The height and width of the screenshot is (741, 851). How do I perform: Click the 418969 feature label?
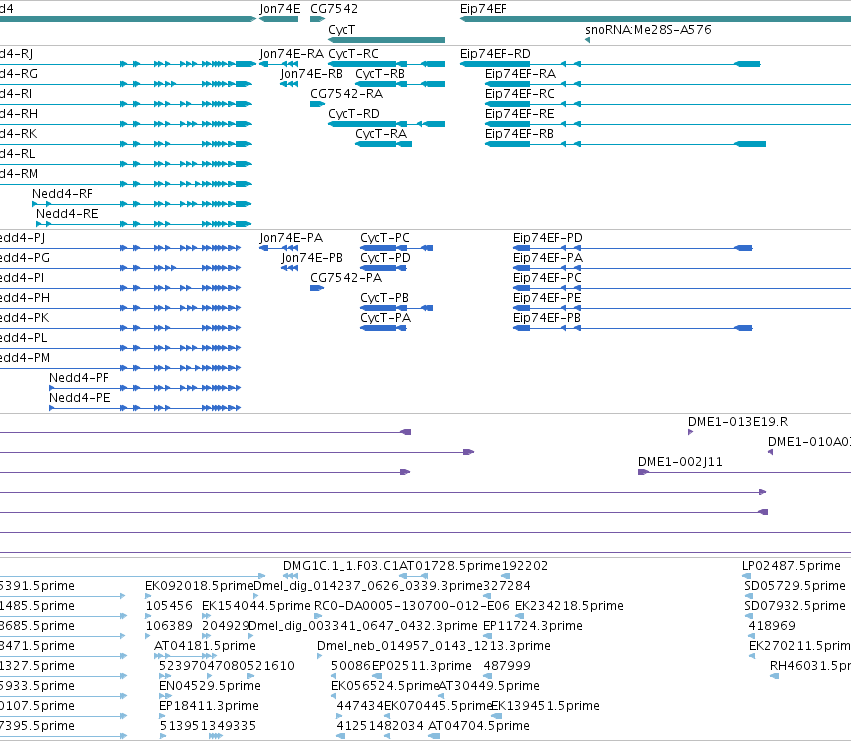coord(772,626)
